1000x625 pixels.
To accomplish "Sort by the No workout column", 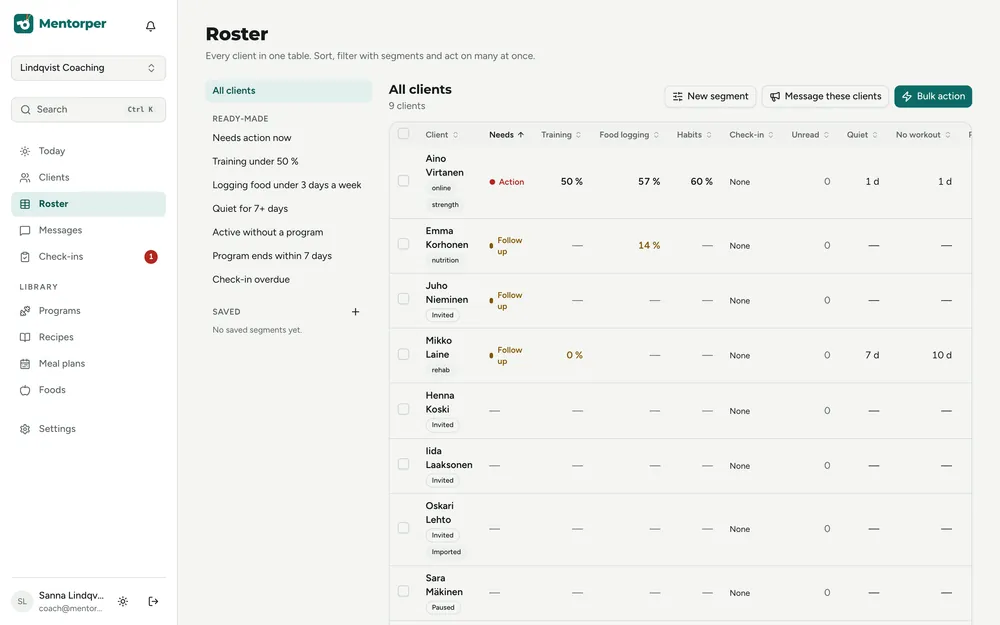I will (923, 135).
